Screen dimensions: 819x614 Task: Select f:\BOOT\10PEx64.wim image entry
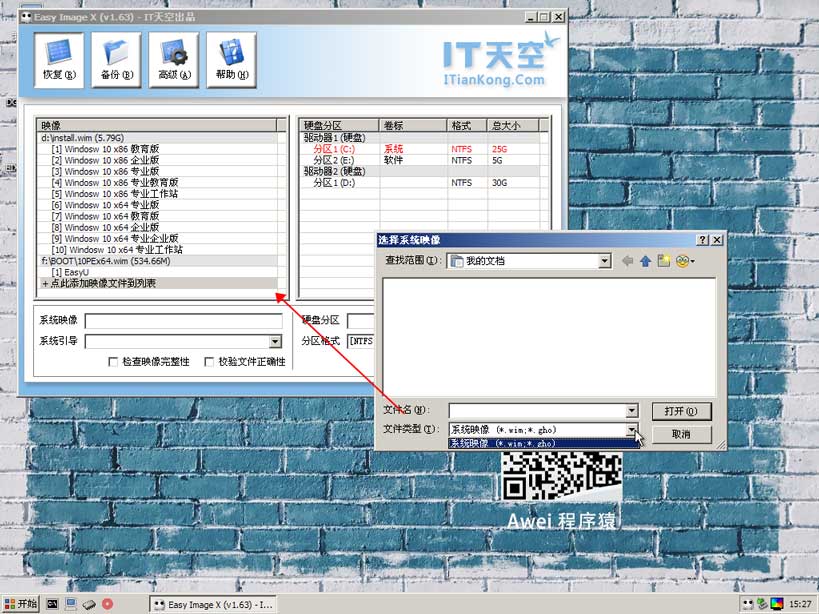click(x=157, y=261)
